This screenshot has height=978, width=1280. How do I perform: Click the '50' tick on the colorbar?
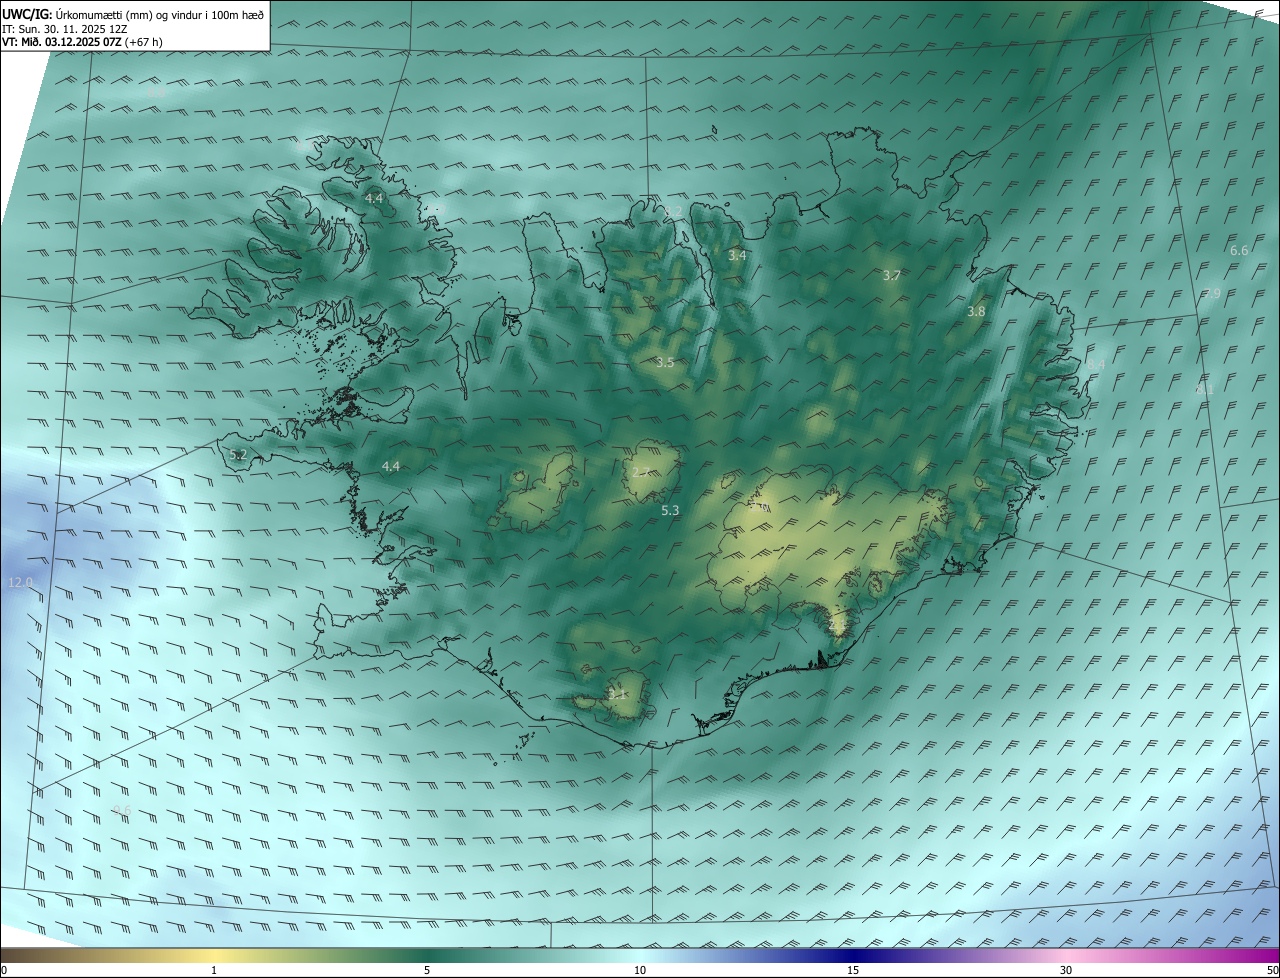(1271, 970)
